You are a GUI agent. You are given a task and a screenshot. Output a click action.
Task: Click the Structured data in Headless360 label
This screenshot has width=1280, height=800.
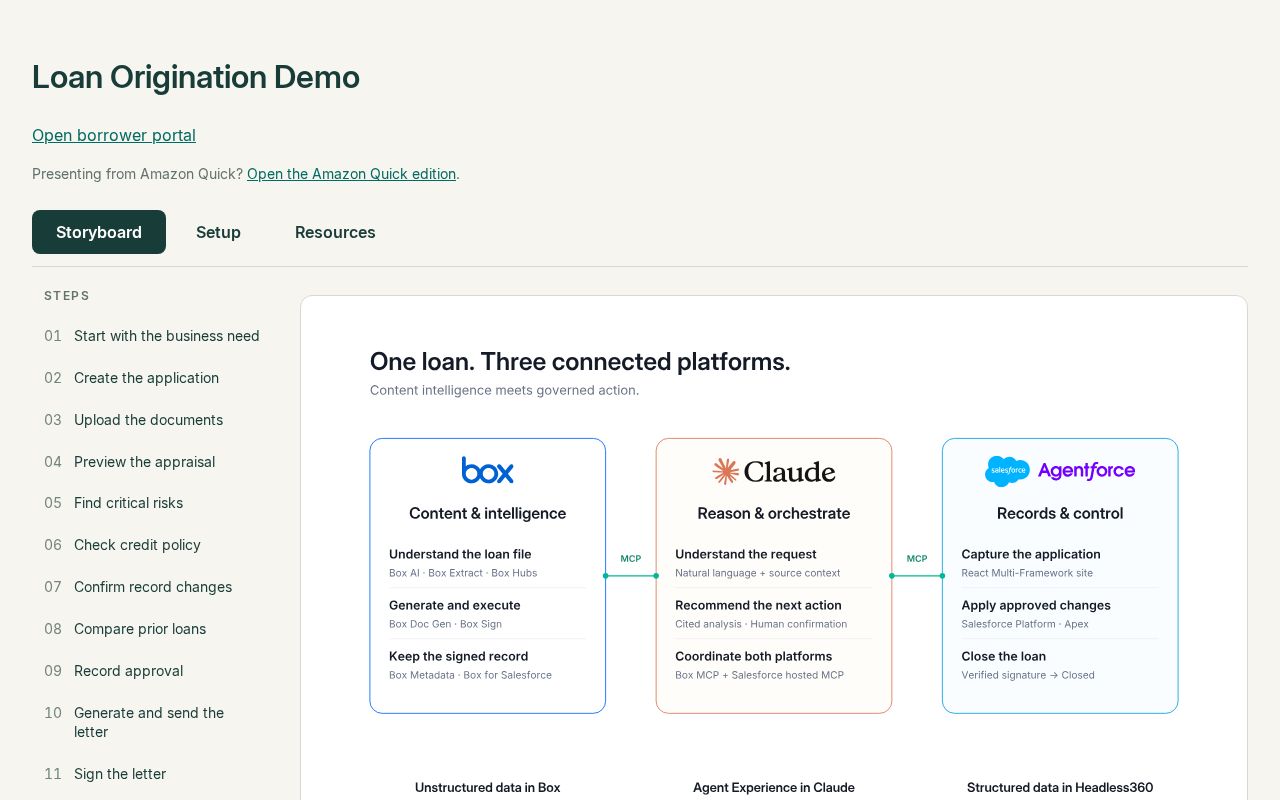(x=1060, y=787)
